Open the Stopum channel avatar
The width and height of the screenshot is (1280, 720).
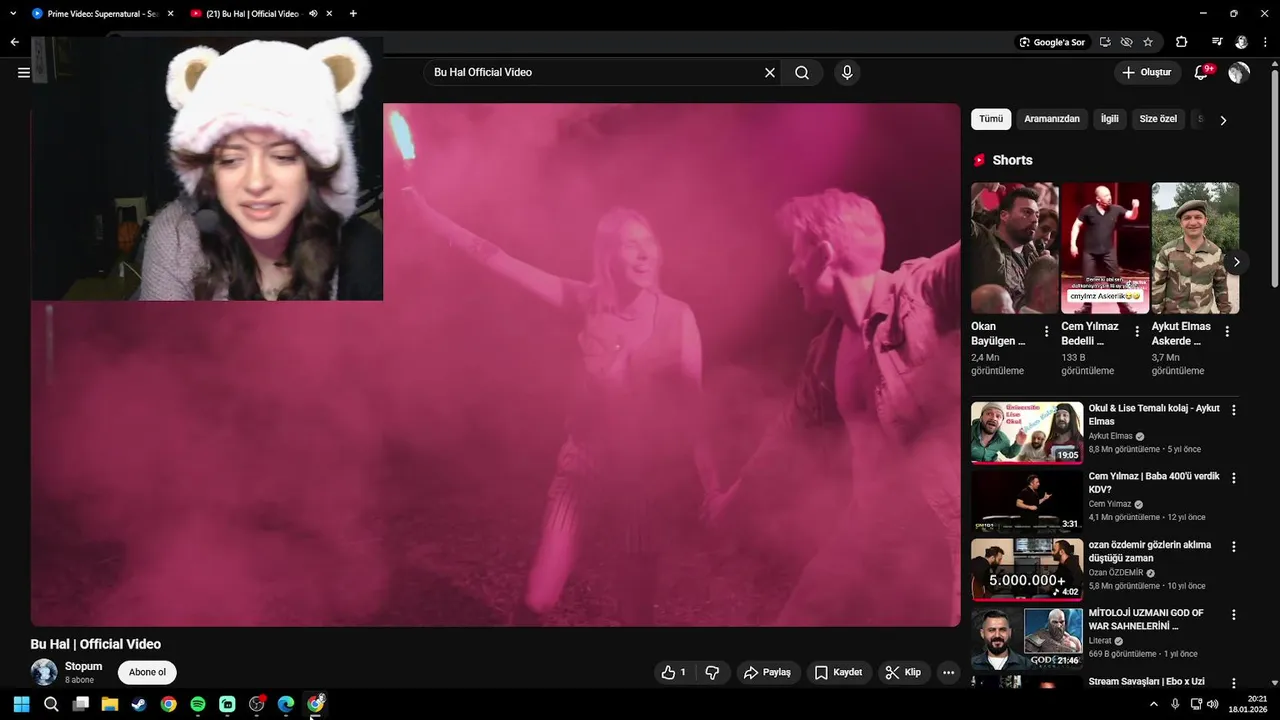coord(44,672)
